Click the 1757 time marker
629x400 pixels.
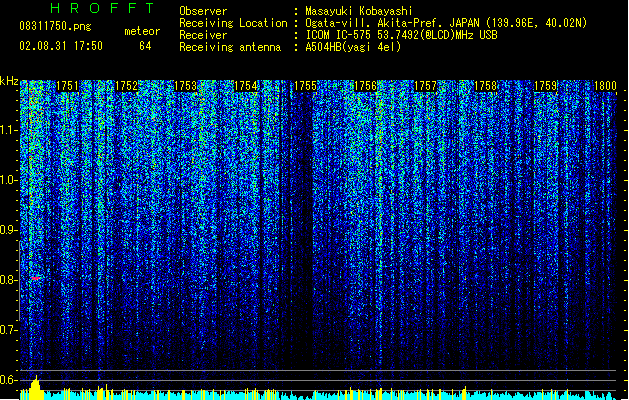coord(425,86)
